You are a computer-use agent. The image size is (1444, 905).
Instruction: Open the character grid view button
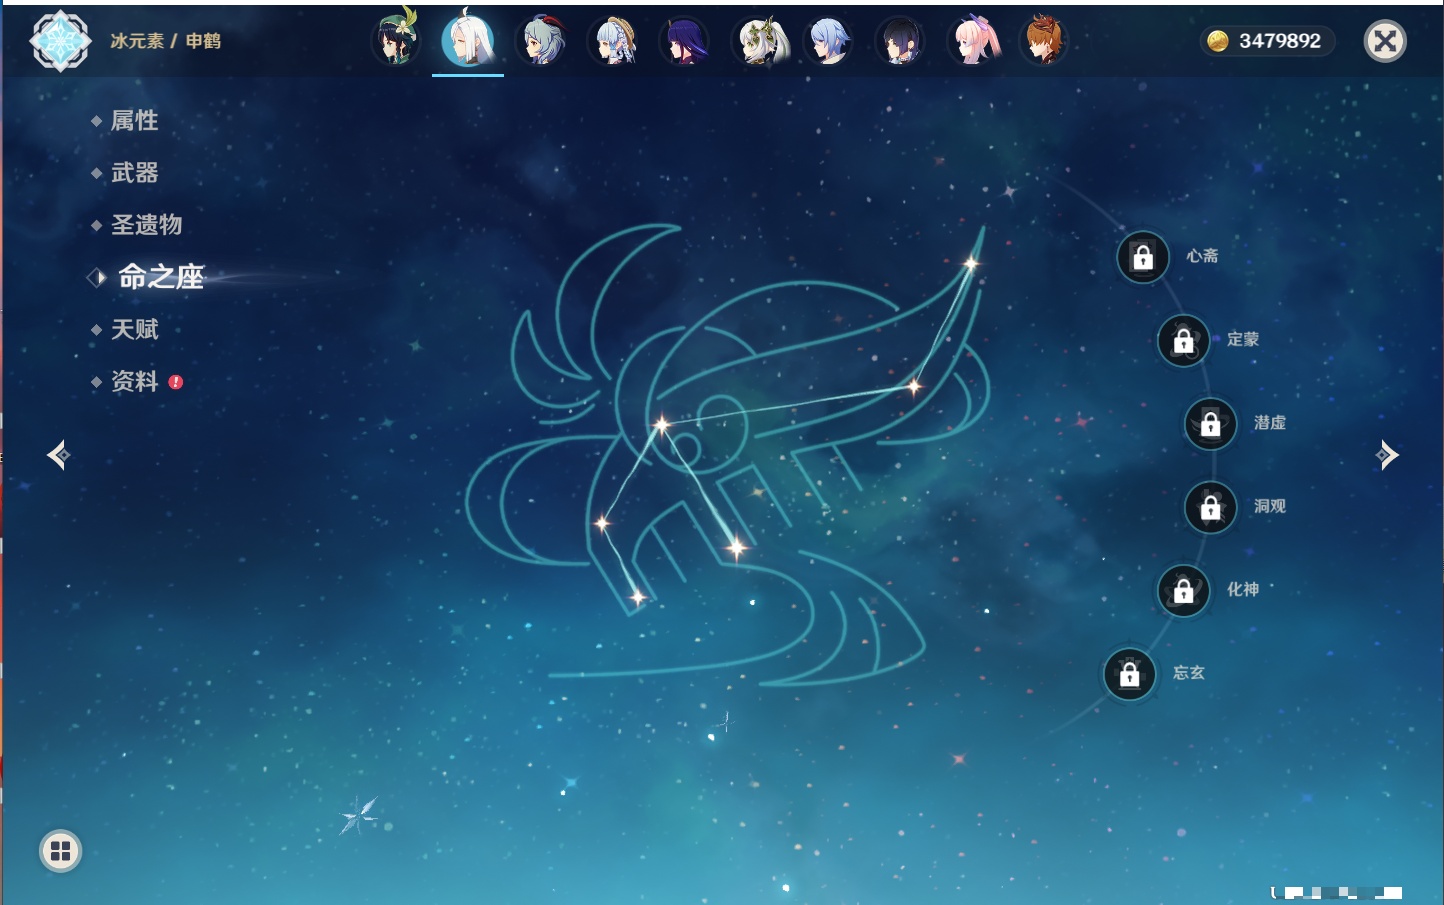[60, 852]
